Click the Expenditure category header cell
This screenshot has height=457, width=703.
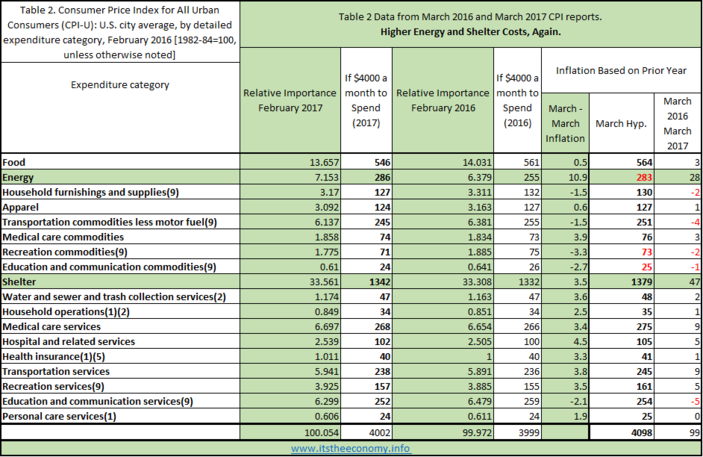(120, 85)
